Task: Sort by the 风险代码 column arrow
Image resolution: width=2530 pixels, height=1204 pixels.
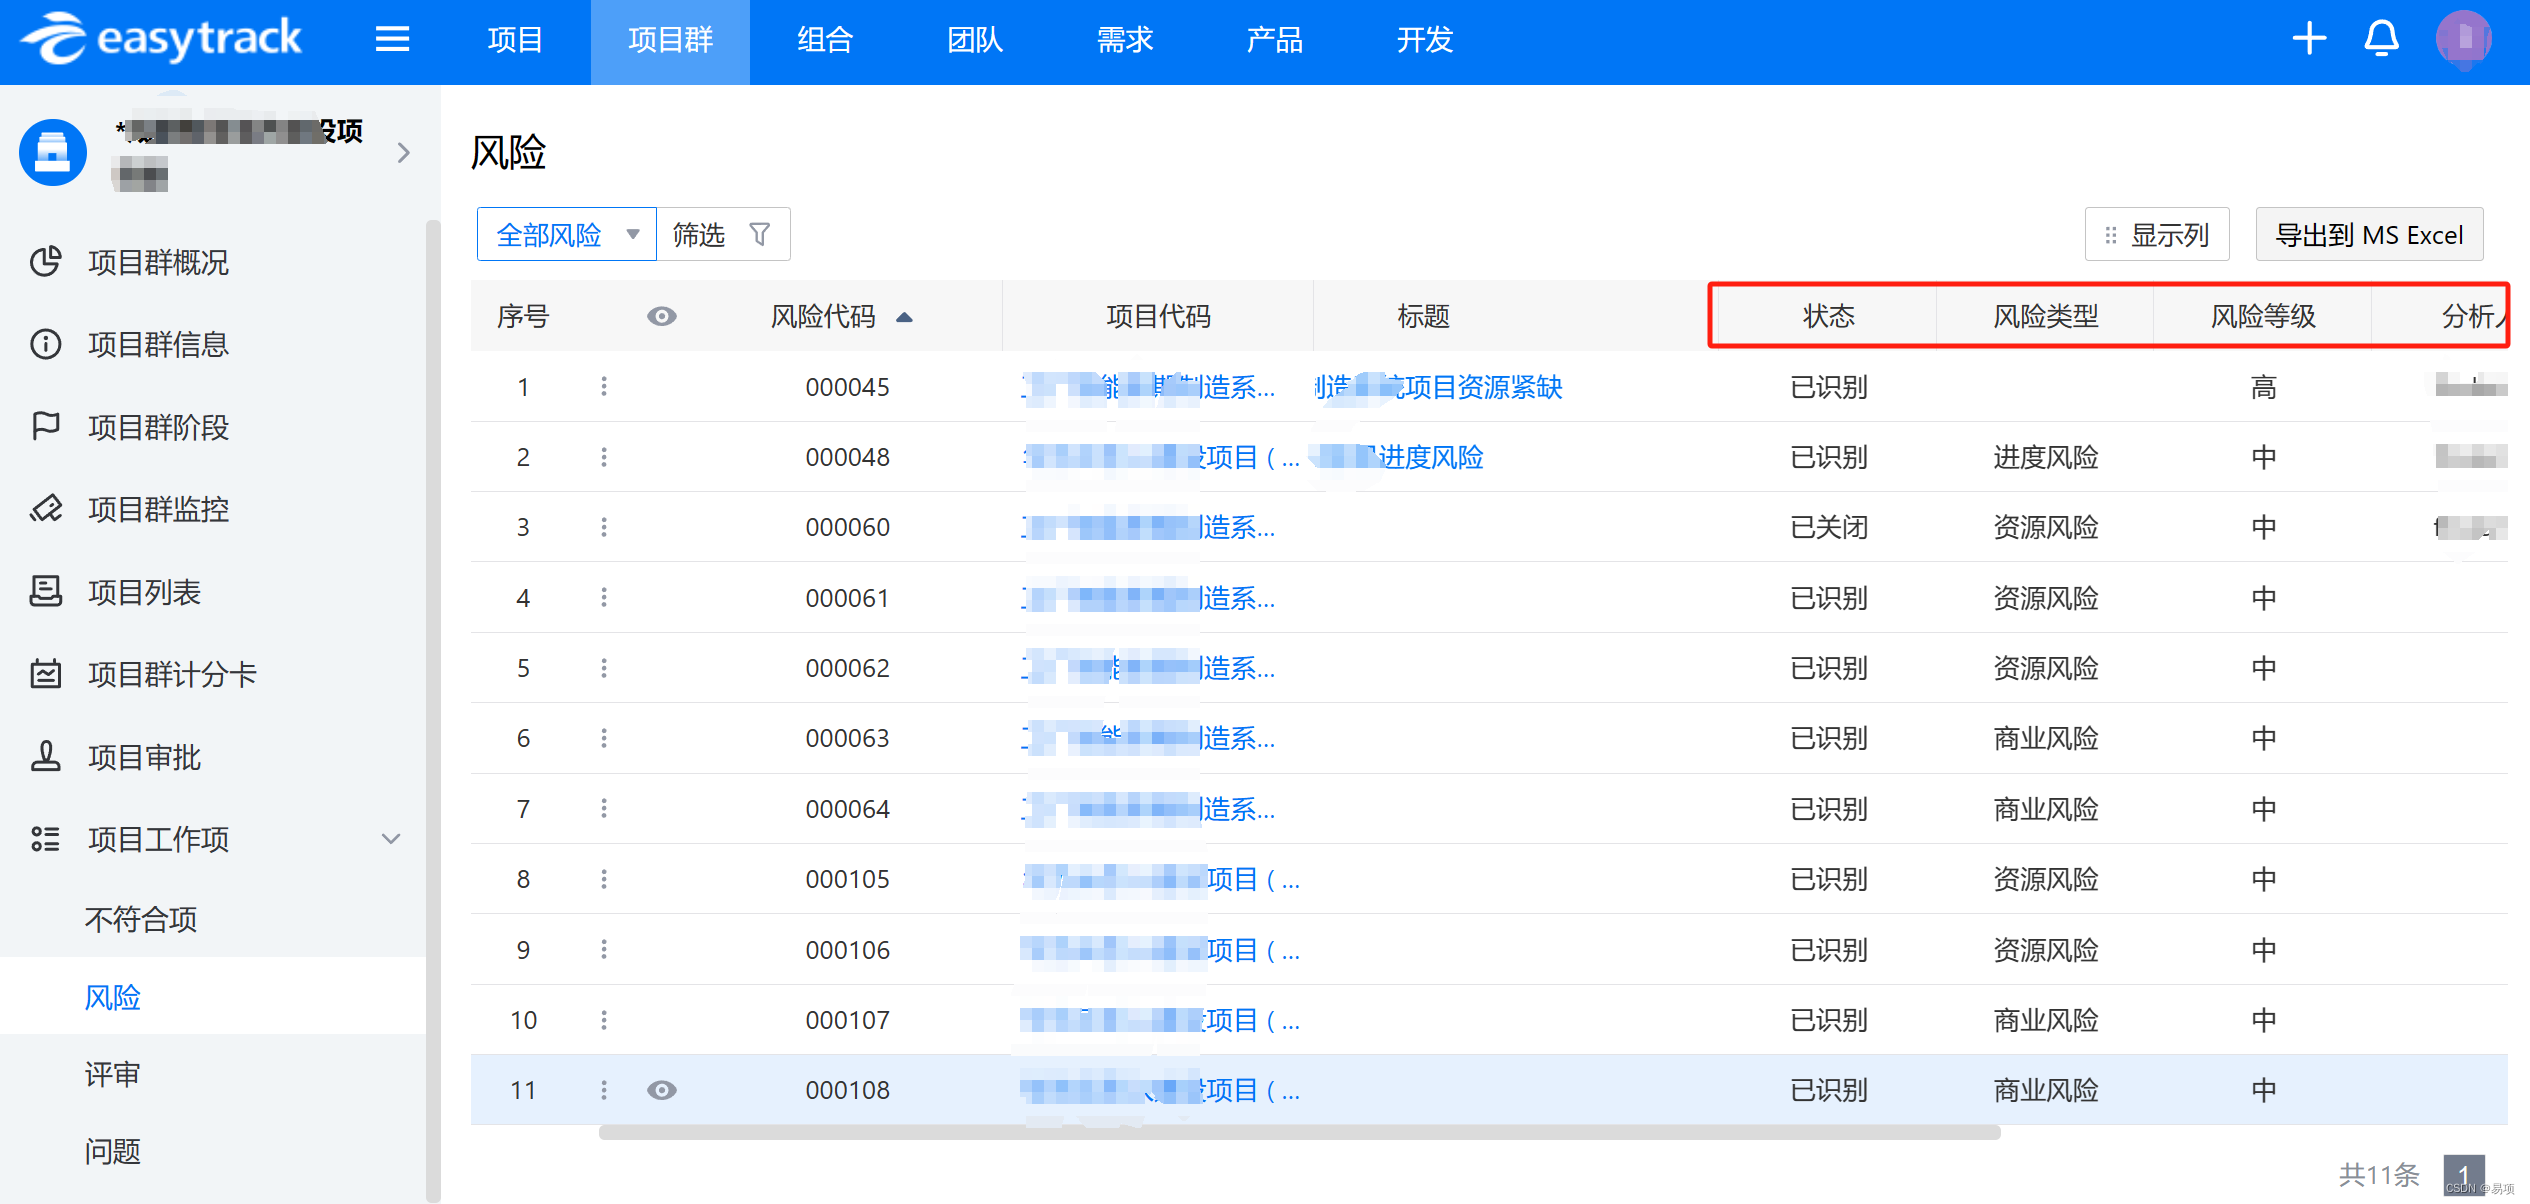Action: pos(904,317)
